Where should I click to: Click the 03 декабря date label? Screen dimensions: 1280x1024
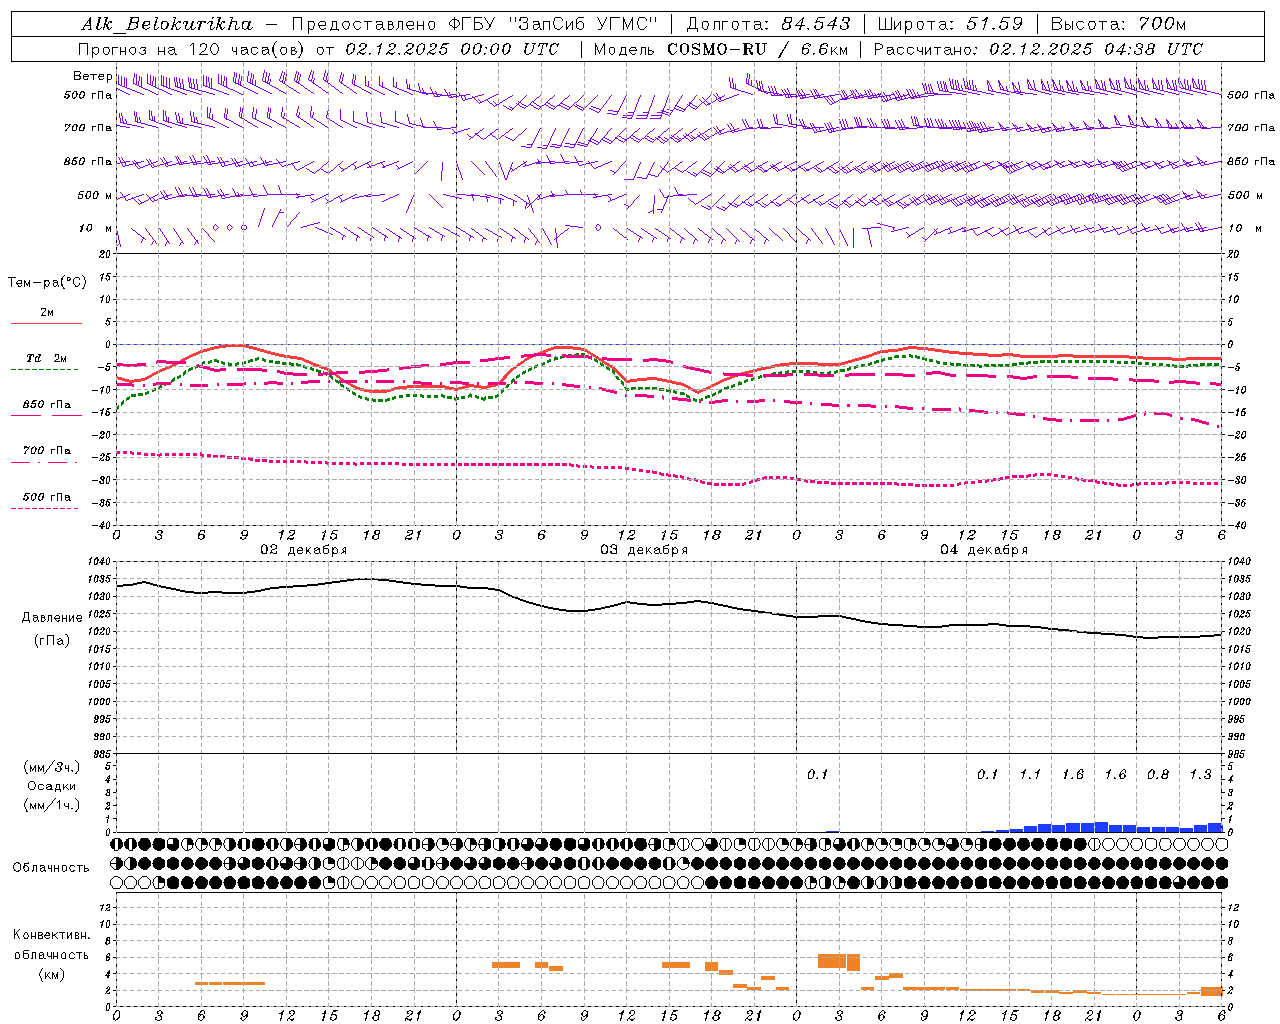(644, 550)
